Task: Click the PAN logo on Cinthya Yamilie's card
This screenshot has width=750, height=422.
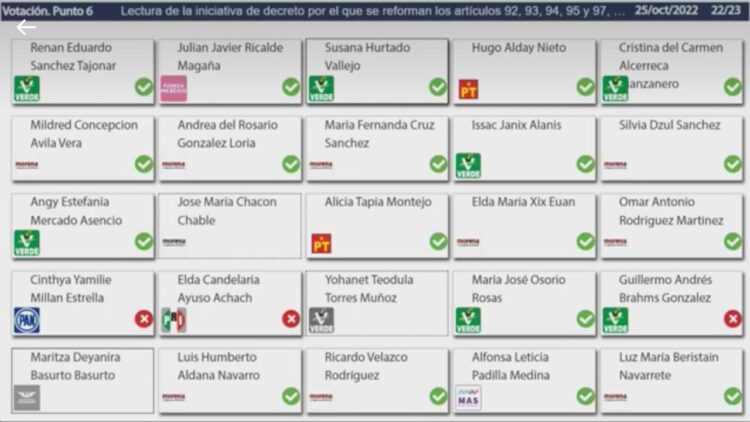Action: pos(27,320)
